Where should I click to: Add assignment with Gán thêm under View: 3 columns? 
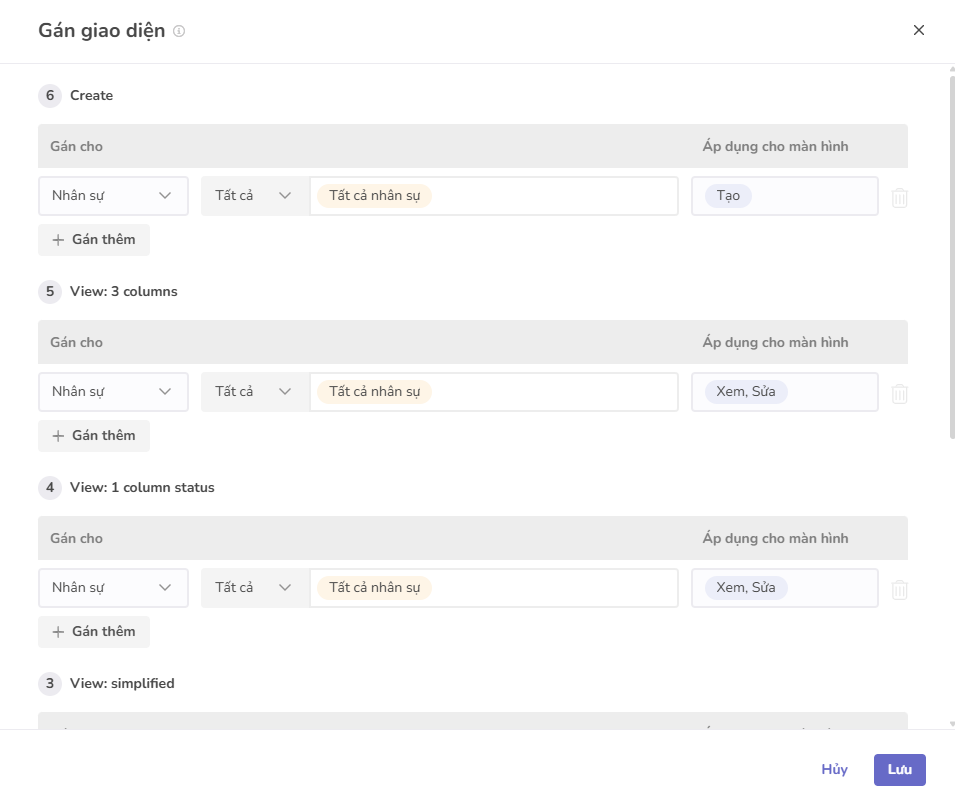click(94, 436)
